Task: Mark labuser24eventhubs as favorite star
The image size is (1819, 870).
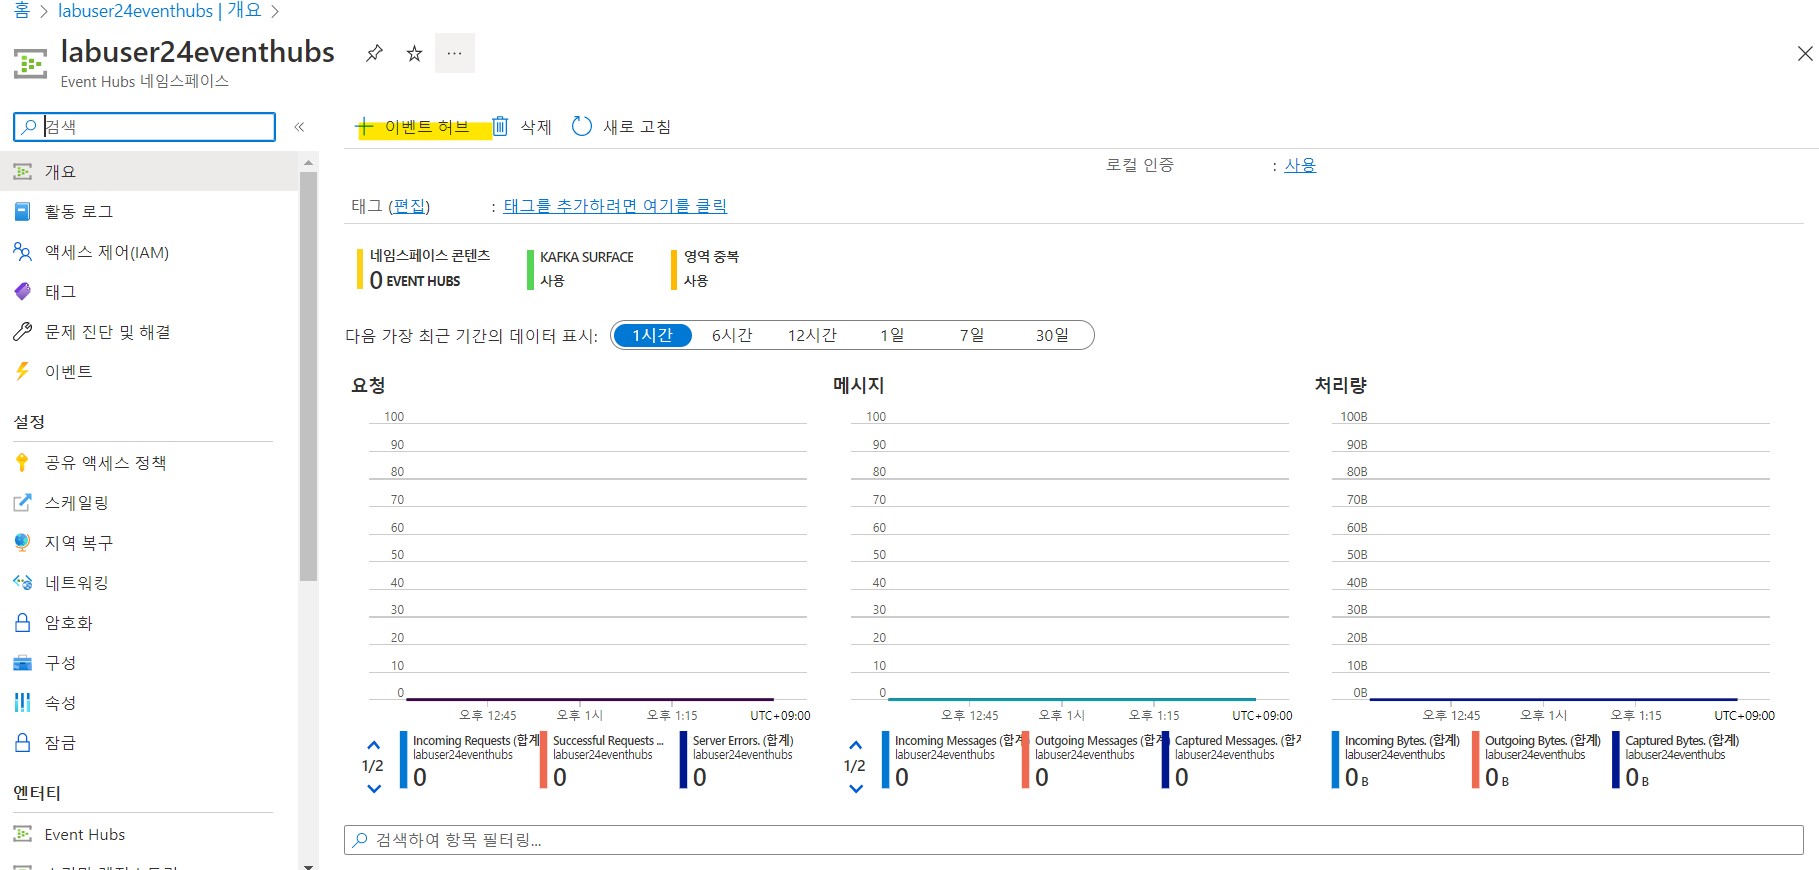Action: pyautogui.click(x=414, y=53)
